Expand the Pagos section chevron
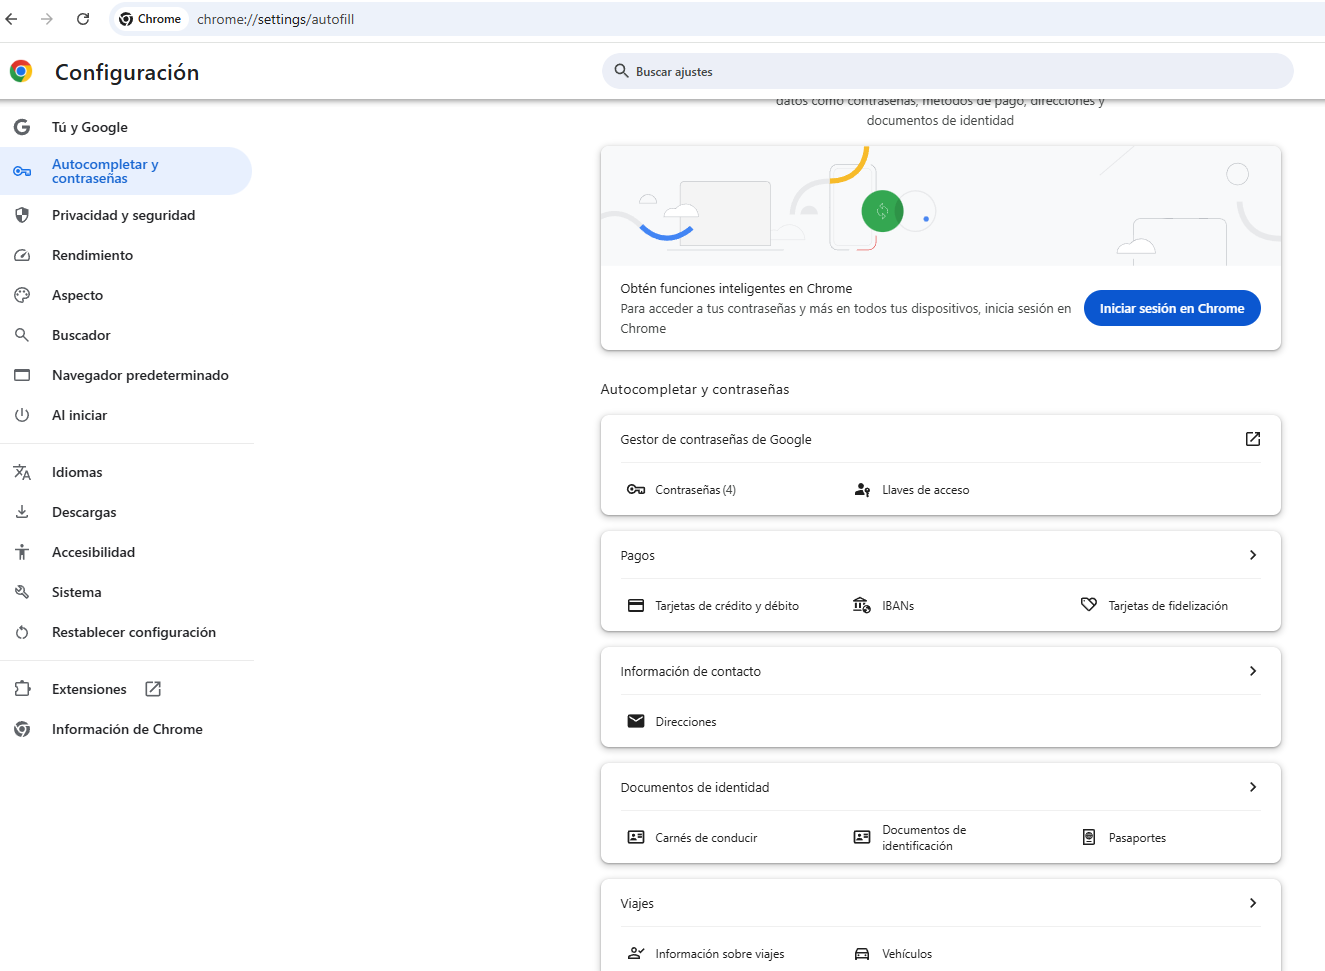The image size is (1325, 971). tap(1253, 555)
